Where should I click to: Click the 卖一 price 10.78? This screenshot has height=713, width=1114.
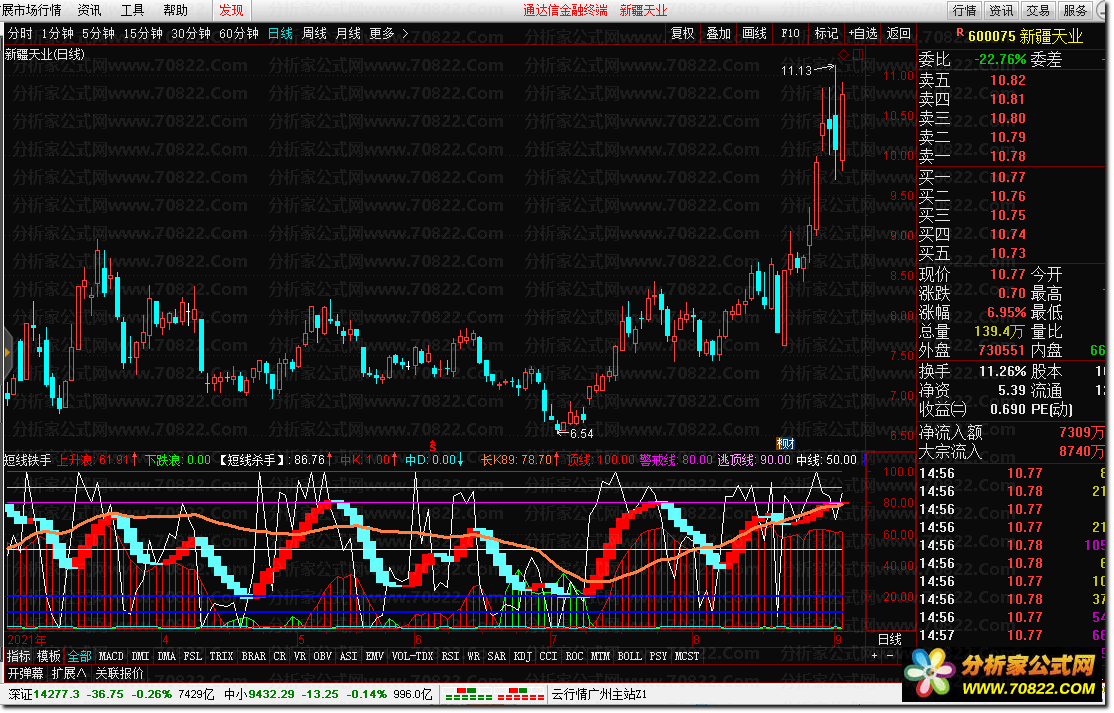coord(1007,156)
